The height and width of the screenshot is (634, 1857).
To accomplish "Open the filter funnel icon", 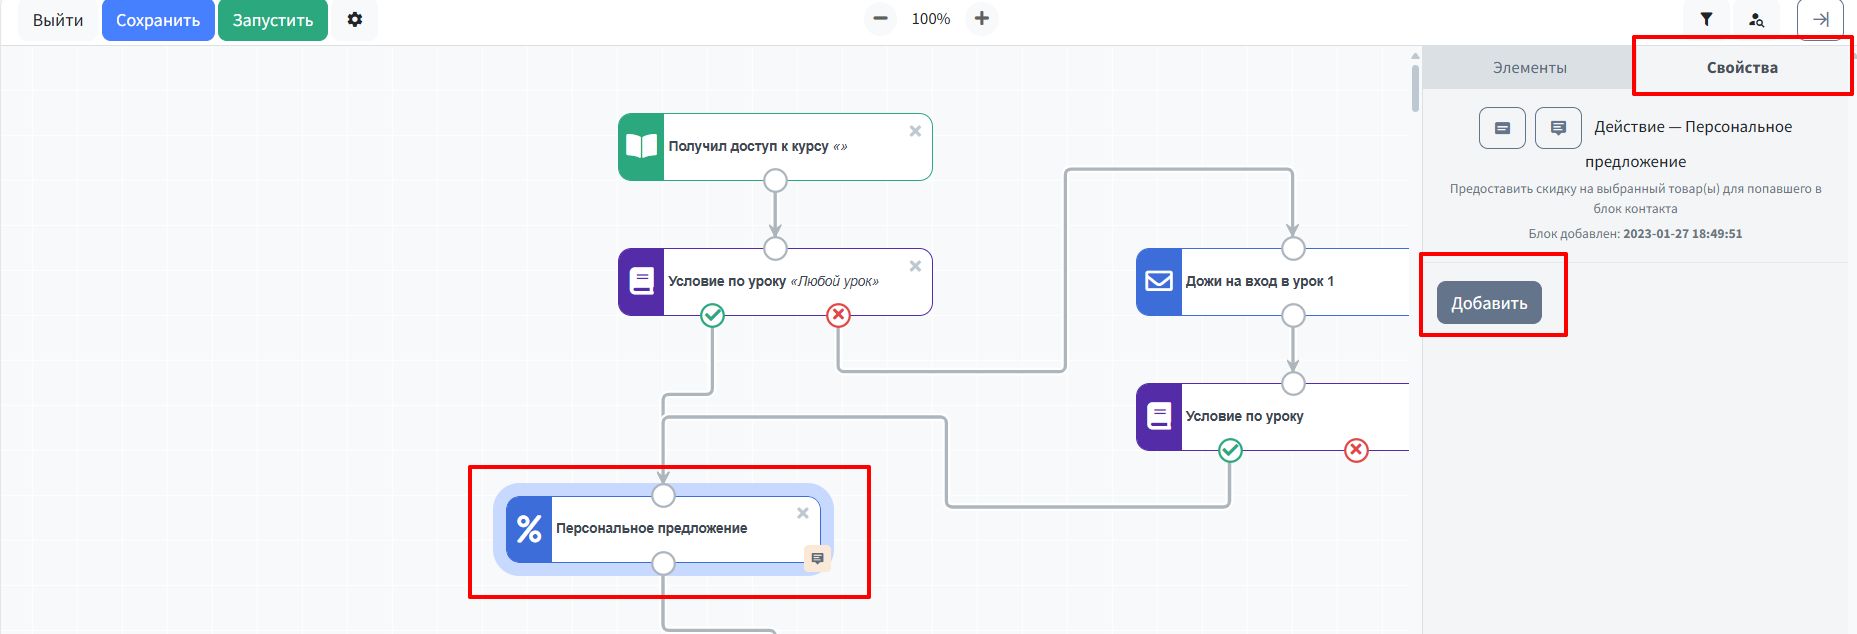I will click(x=1706, y=19).
